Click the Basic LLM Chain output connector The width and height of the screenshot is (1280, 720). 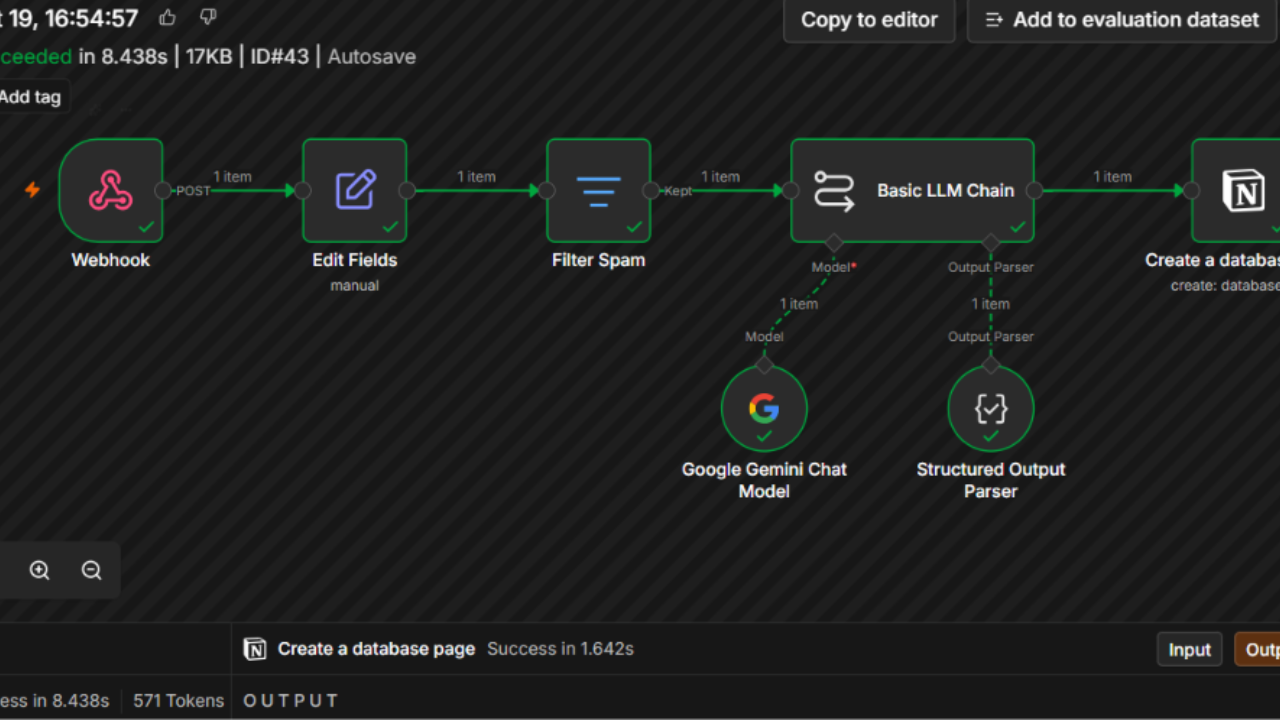click(1034, 190)
